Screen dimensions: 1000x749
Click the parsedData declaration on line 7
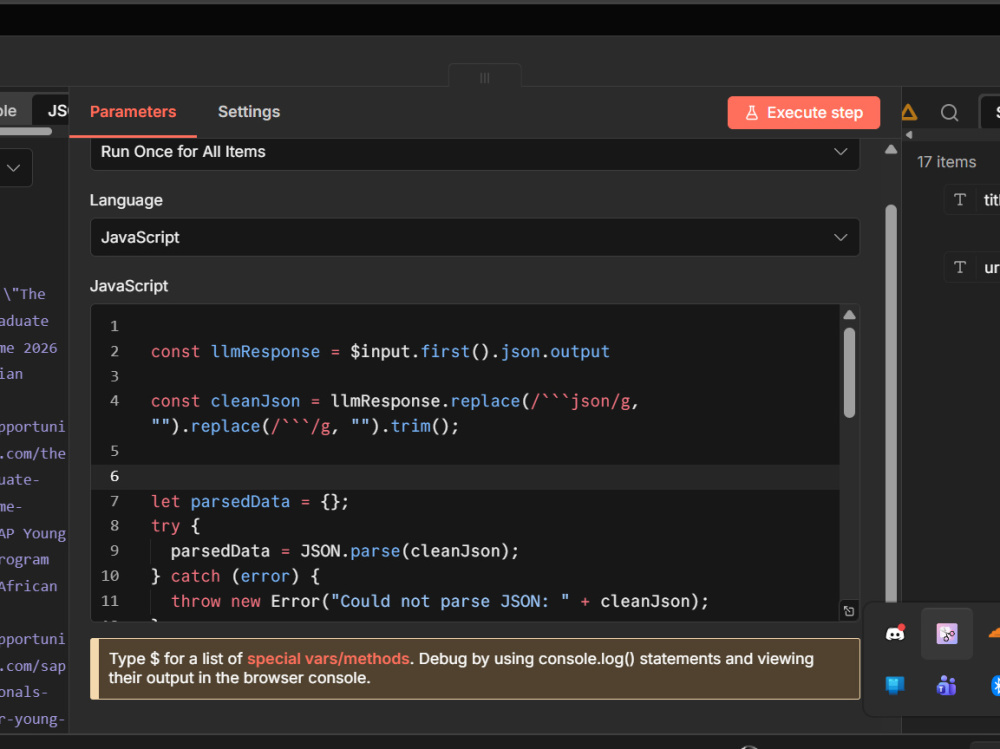pyautogui.click(x=240, y=501)
